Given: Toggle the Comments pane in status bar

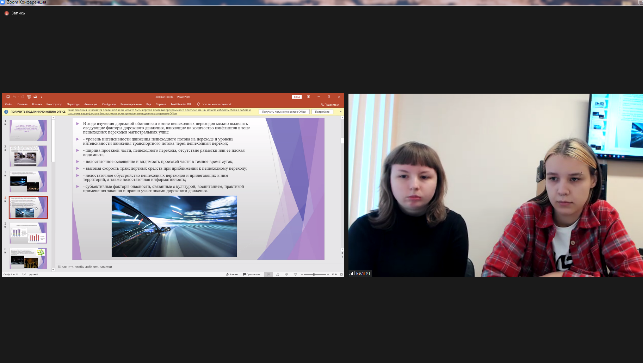Looking at the screenshot, I should (x=251, y=274).
